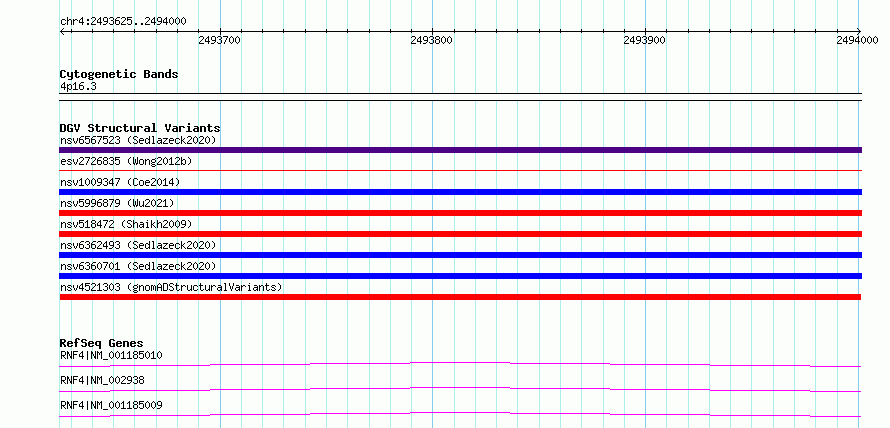890x428 pixels.
Task: Open variant label nsv6360701 (Sedlazeck2020)
Action: point(138,266)
